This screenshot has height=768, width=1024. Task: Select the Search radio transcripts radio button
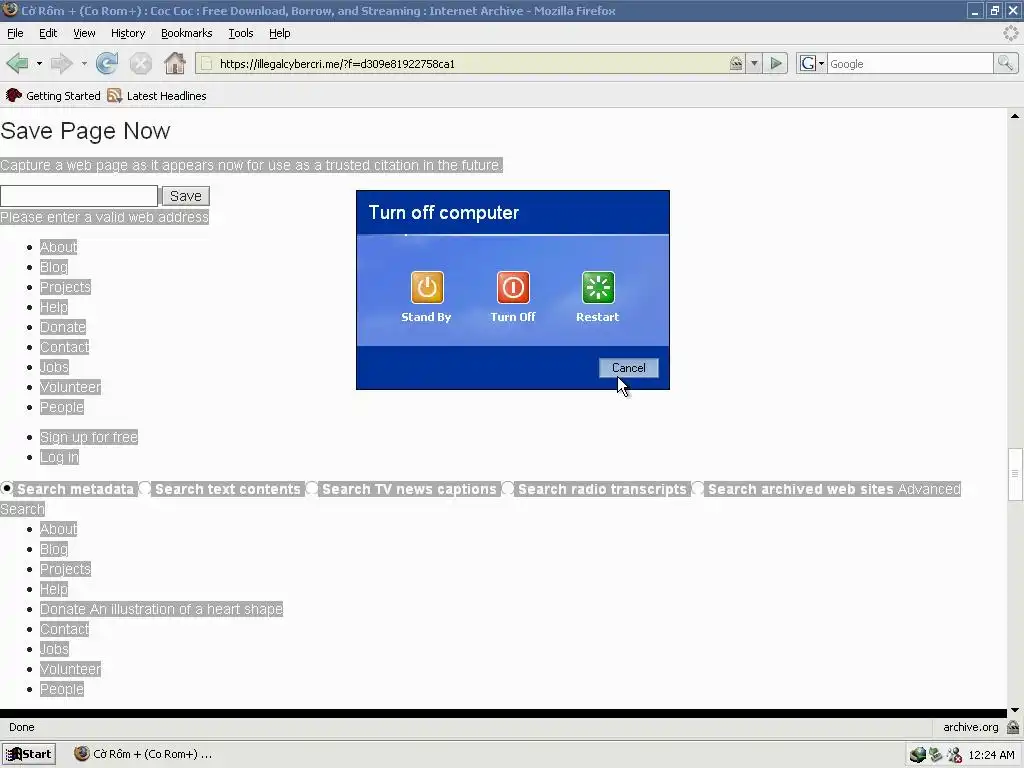(508, 488)
